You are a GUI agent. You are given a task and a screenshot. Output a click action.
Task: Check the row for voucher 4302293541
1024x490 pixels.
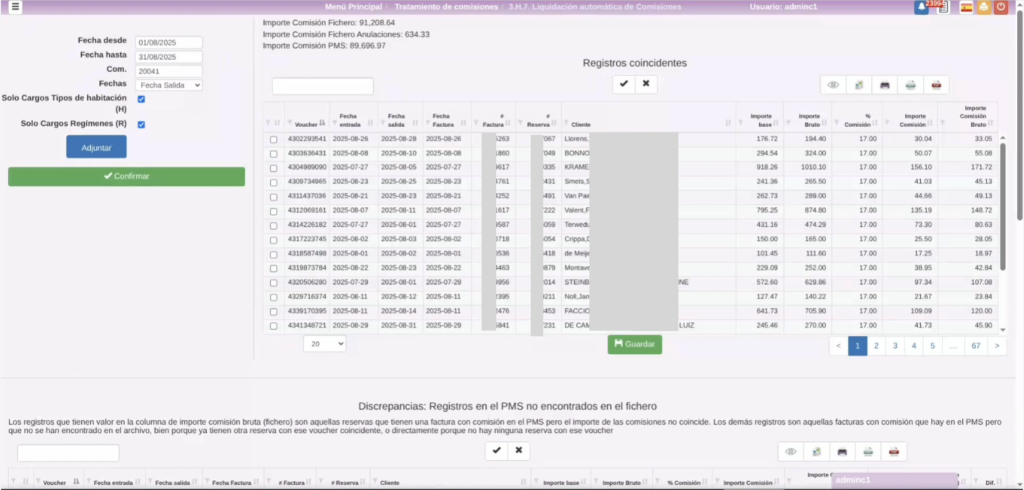(274, 139)
